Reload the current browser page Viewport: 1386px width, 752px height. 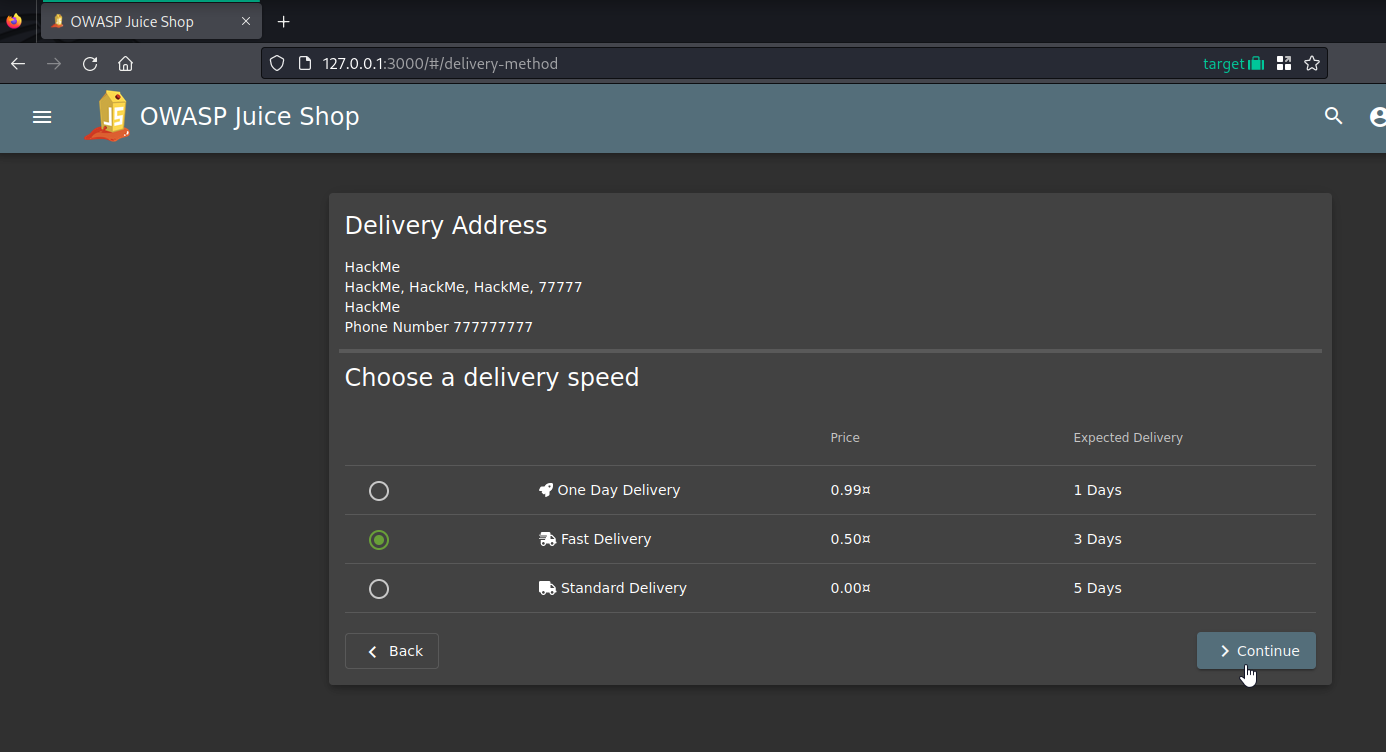(x=90, y=64)
